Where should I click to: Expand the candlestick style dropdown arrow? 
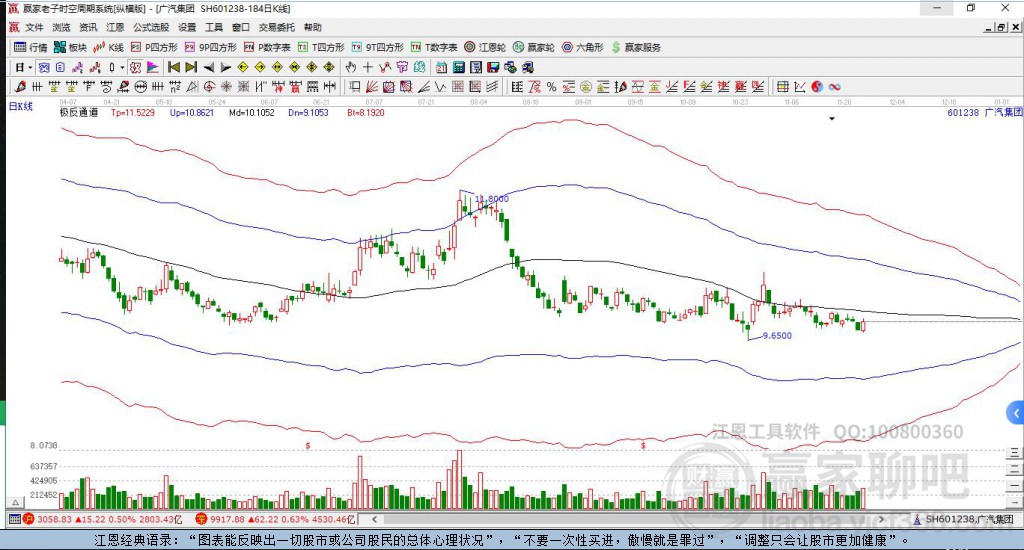tap(122, 67)
